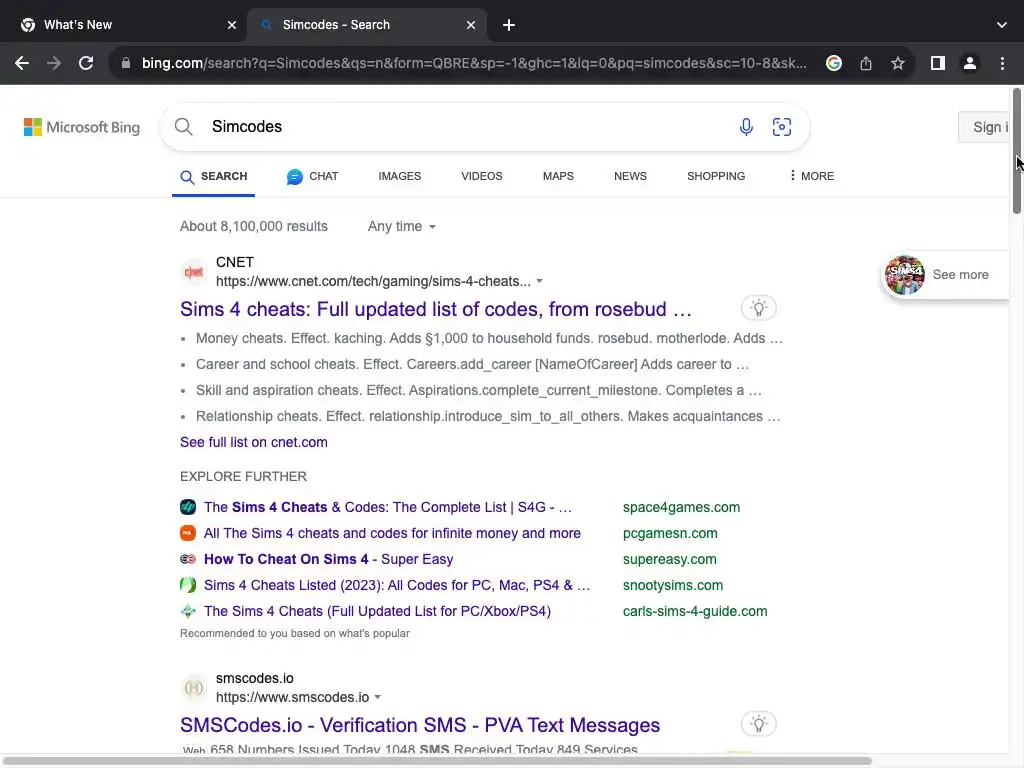1024x768 pixels.
Task: Open visual search camera icon
Action: (782, 127)
